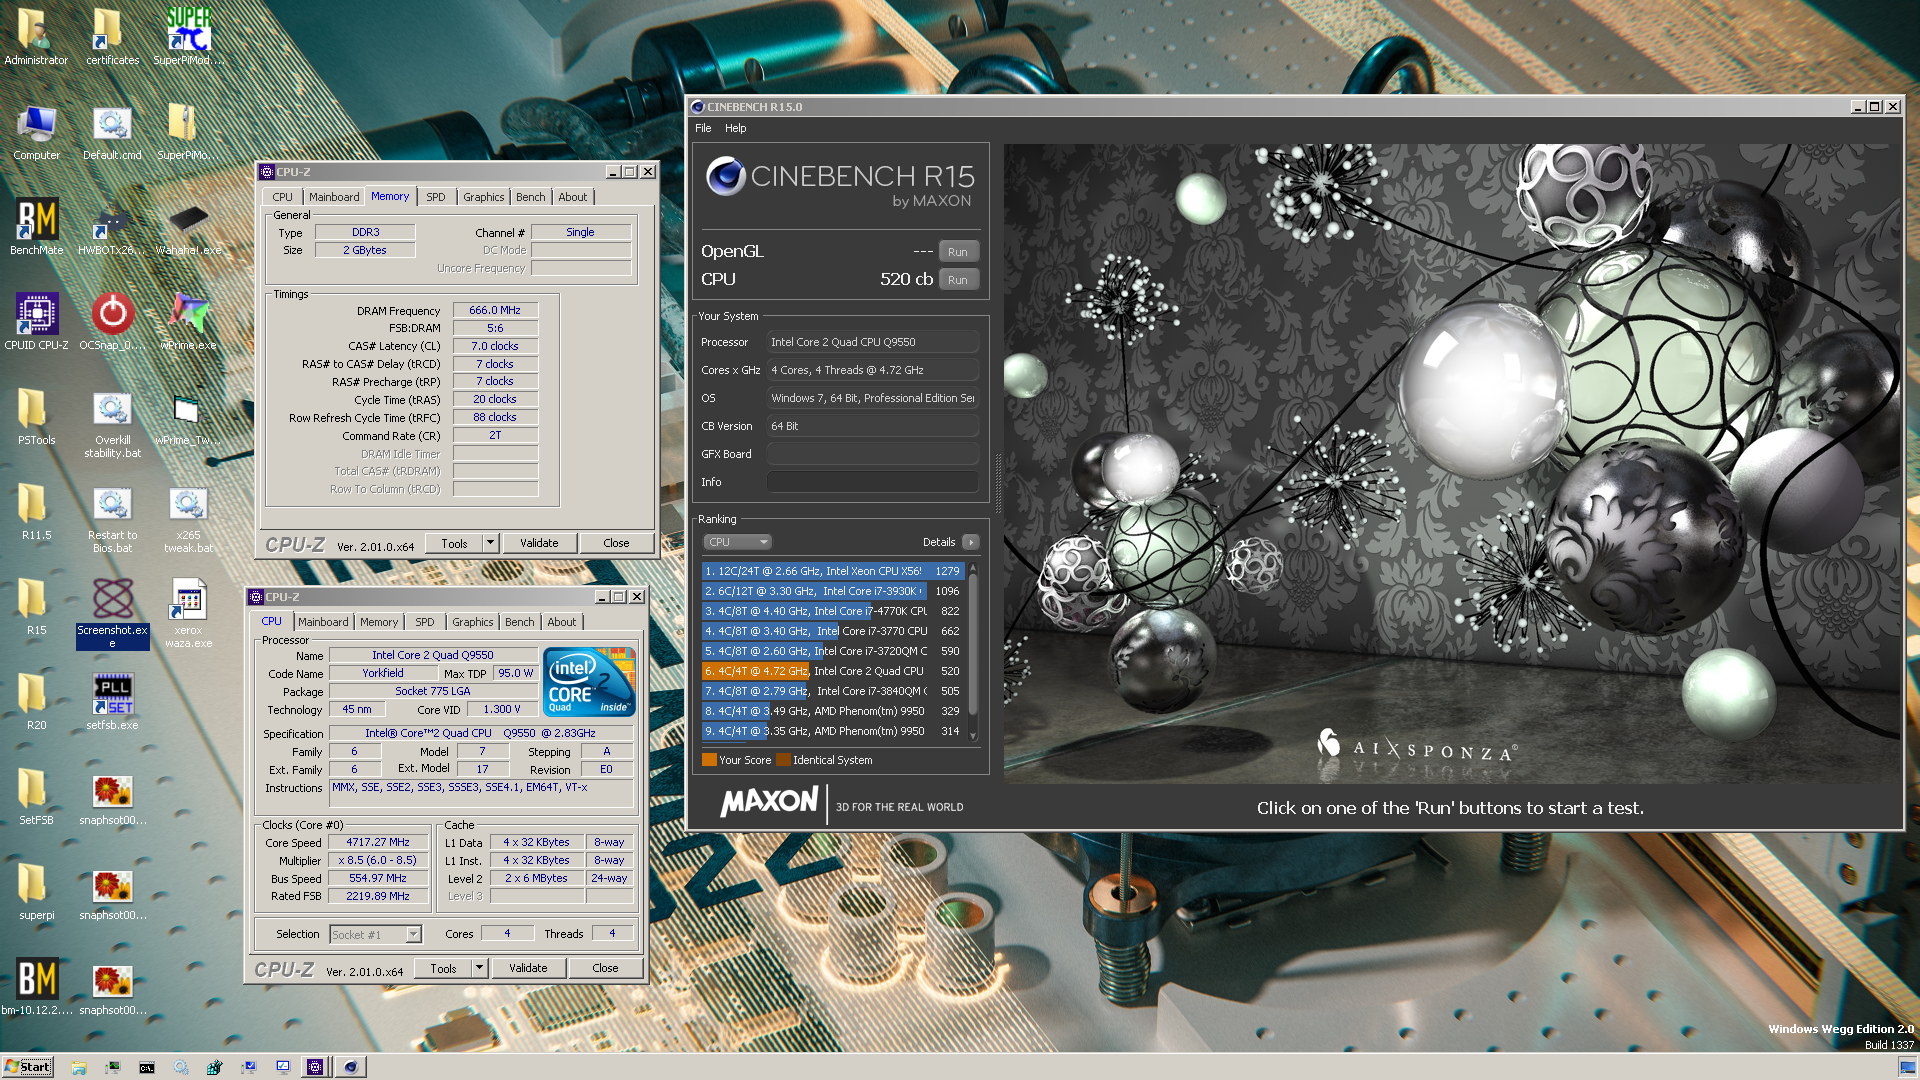The image size is (1920, 1080).
Task: Open the SetFSB folder on the desktop
Action: click(36, 796)
